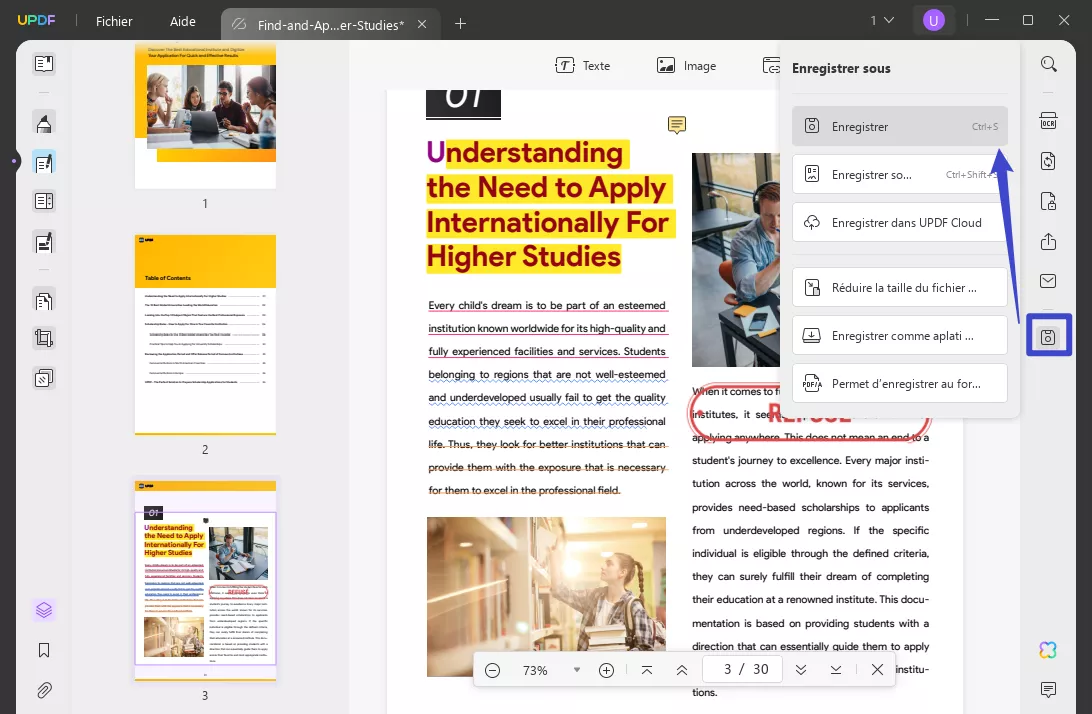Image resolution: width=1092 pixels, height=714 pixels.
Task: Go to next page arrow
Action: [801, 670]
